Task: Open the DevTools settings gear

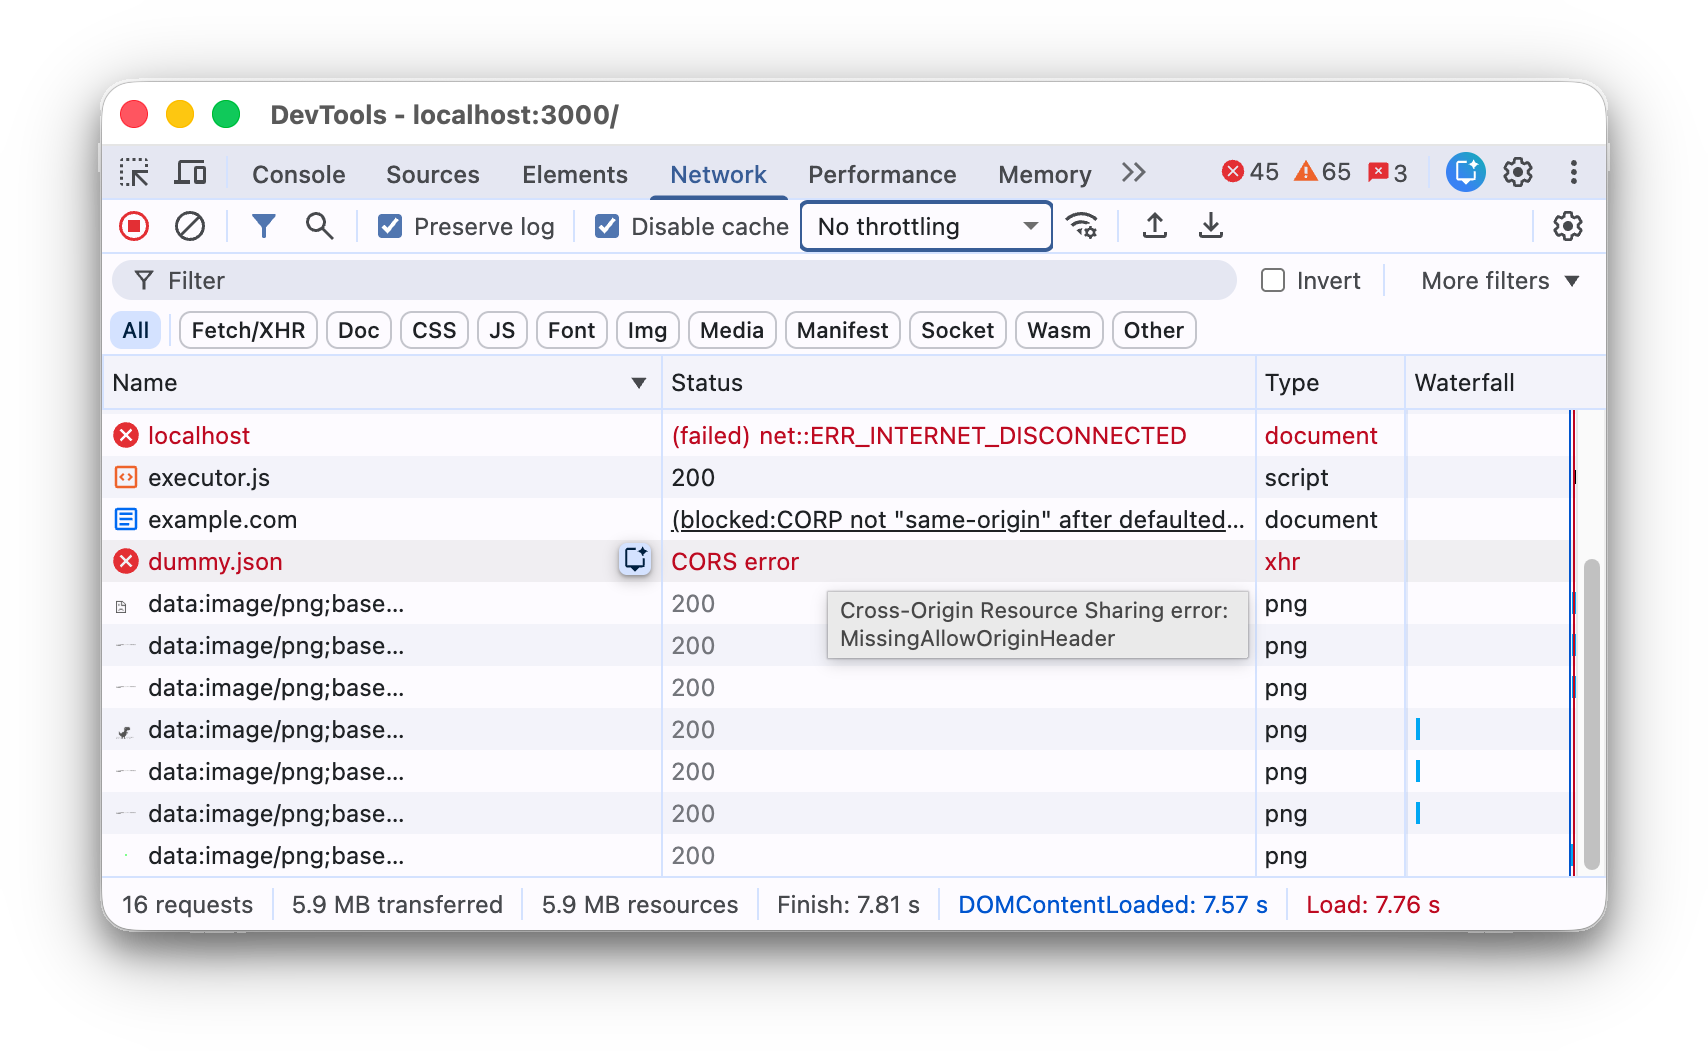Action: [x=1518, y=173]
